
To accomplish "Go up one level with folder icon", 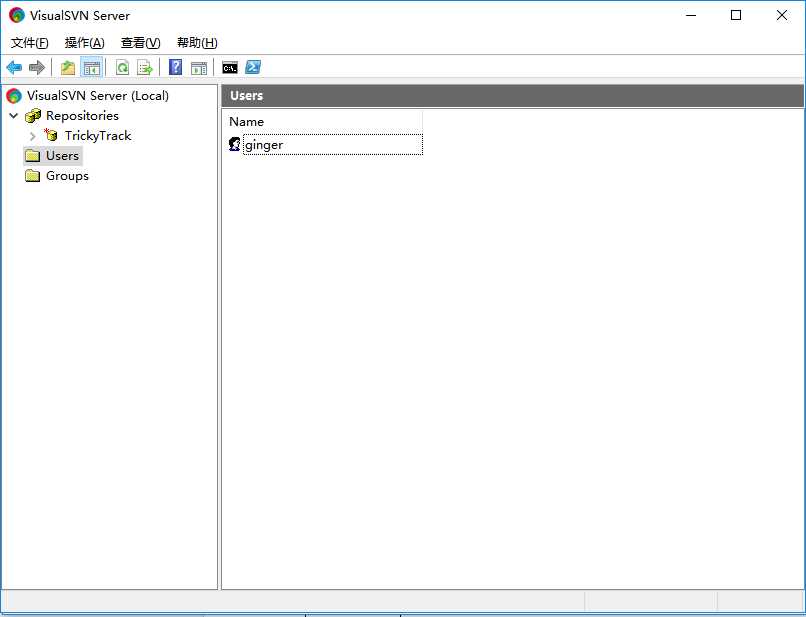I will coord(68,67).
